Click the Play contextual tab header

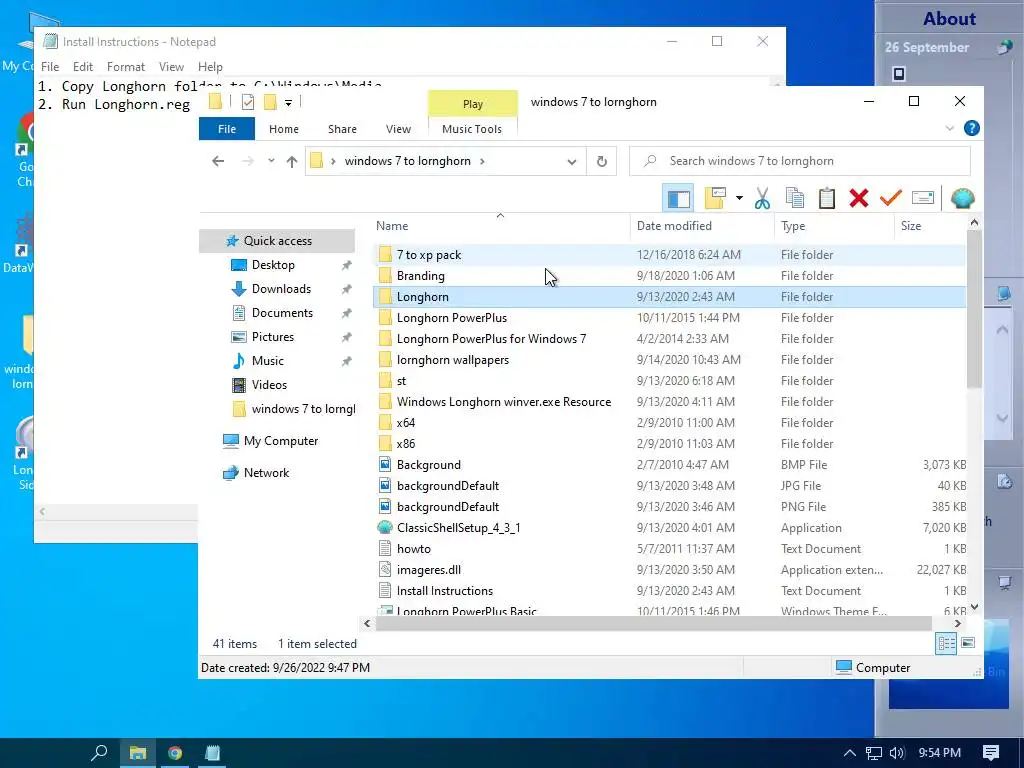[x=473, y=104]
